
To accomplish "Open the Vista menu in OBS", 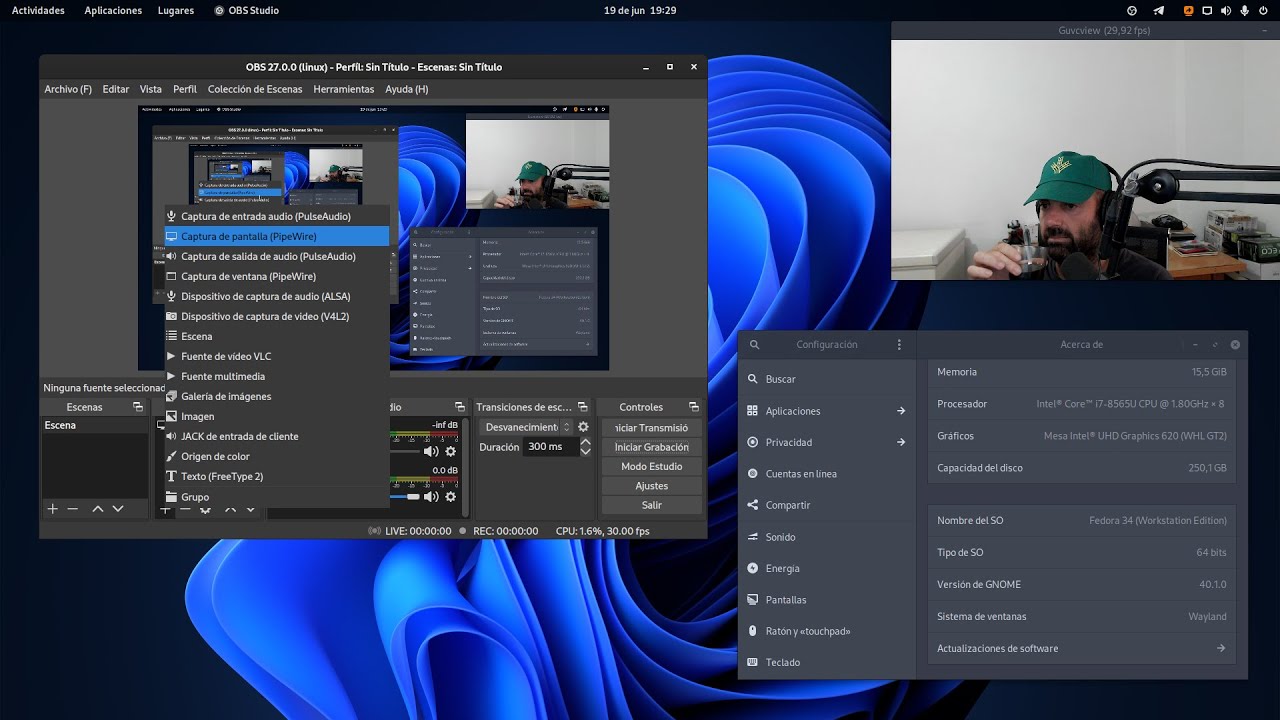I will (x=151, y=89).
